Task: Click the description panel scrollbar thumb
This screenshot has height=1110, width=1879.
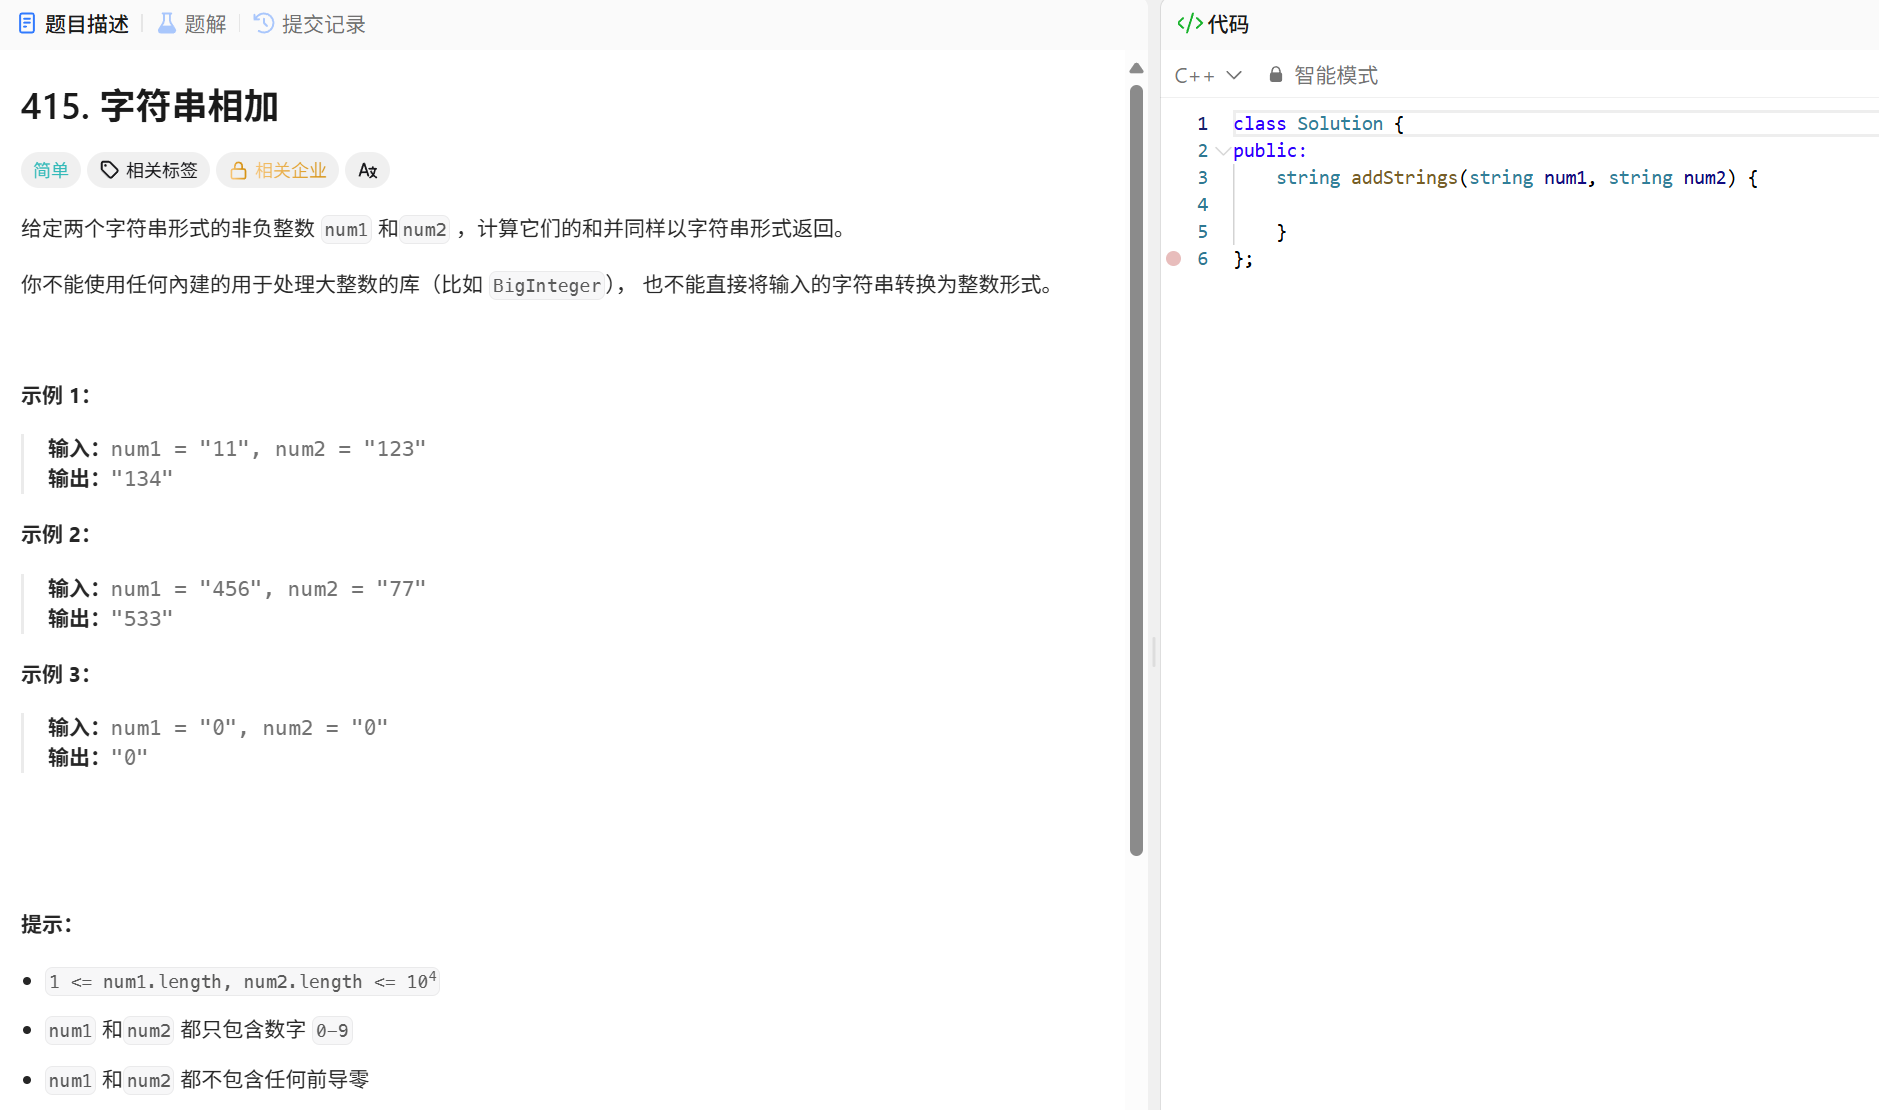Action: [x=1136, y=470]
